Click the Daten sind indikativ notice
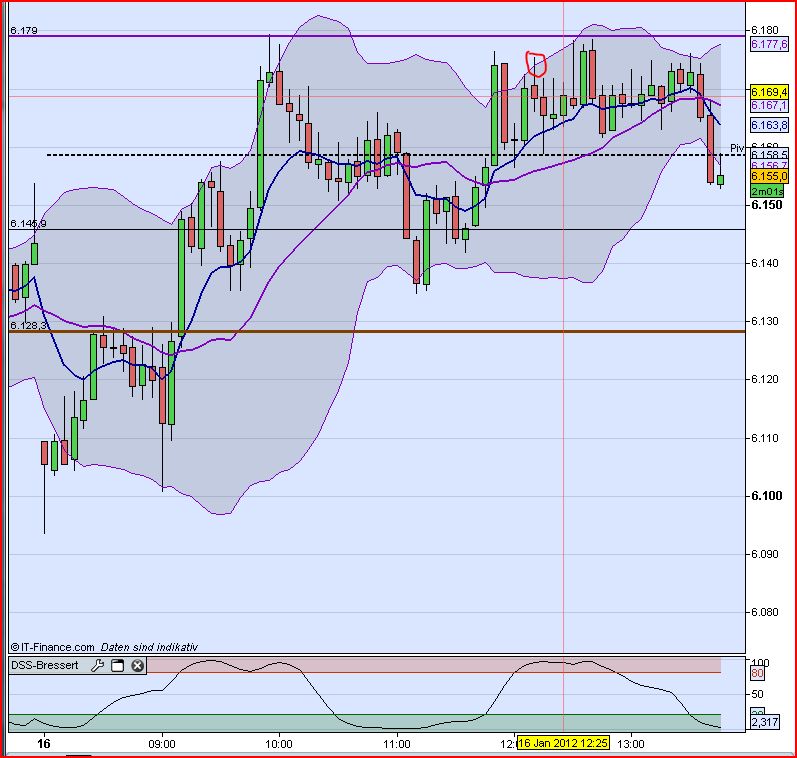This screenshot has height=758, width=797. 149,647
